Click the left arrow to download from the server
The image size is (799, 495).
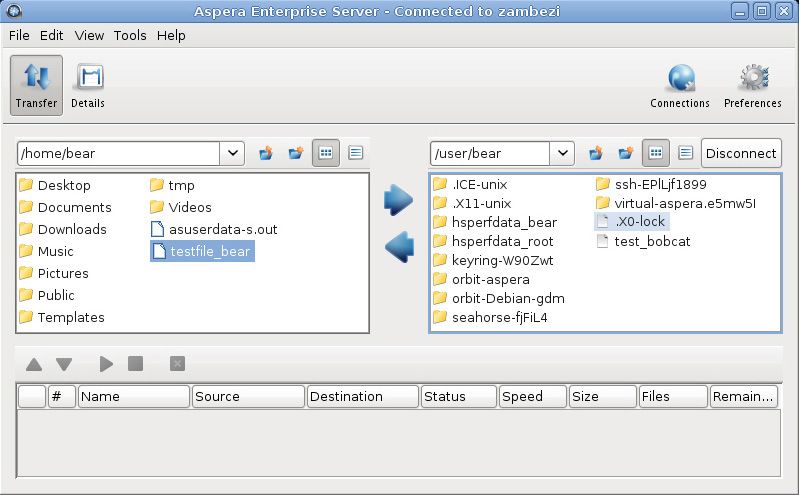pyautogui.click(x=400, y=247)
